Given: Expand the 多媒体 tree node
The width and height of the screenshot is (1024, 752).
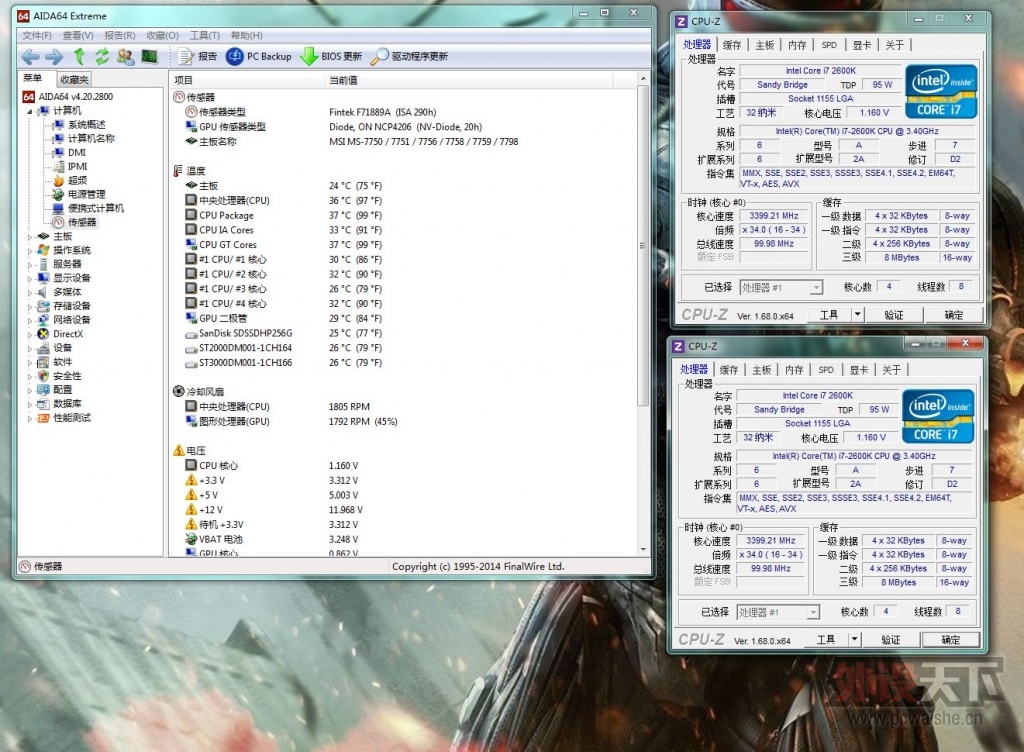Looking at the screenshot, I should tap(29, 292).
